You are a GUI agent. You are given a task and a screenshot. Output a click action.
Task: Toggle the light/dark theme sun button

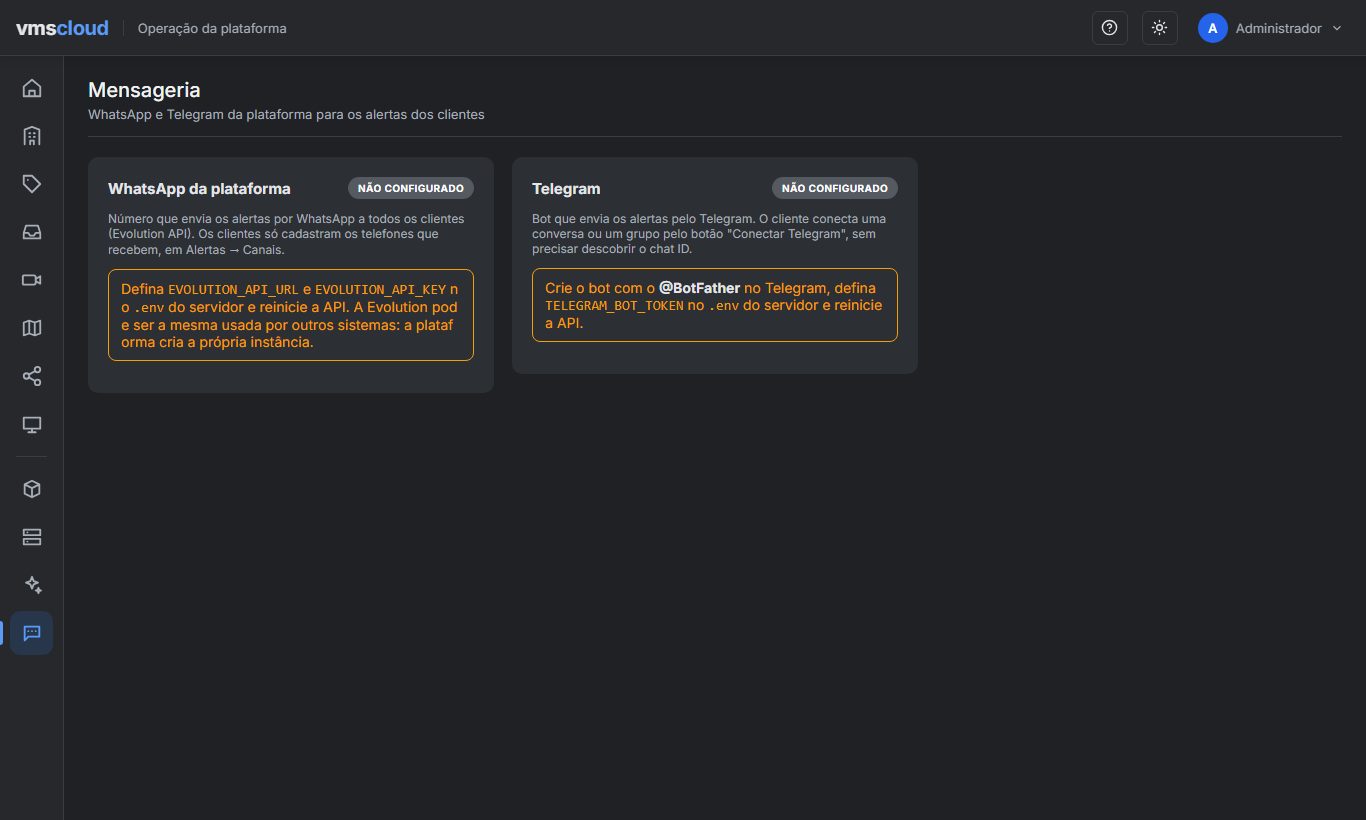(1159, 28)
